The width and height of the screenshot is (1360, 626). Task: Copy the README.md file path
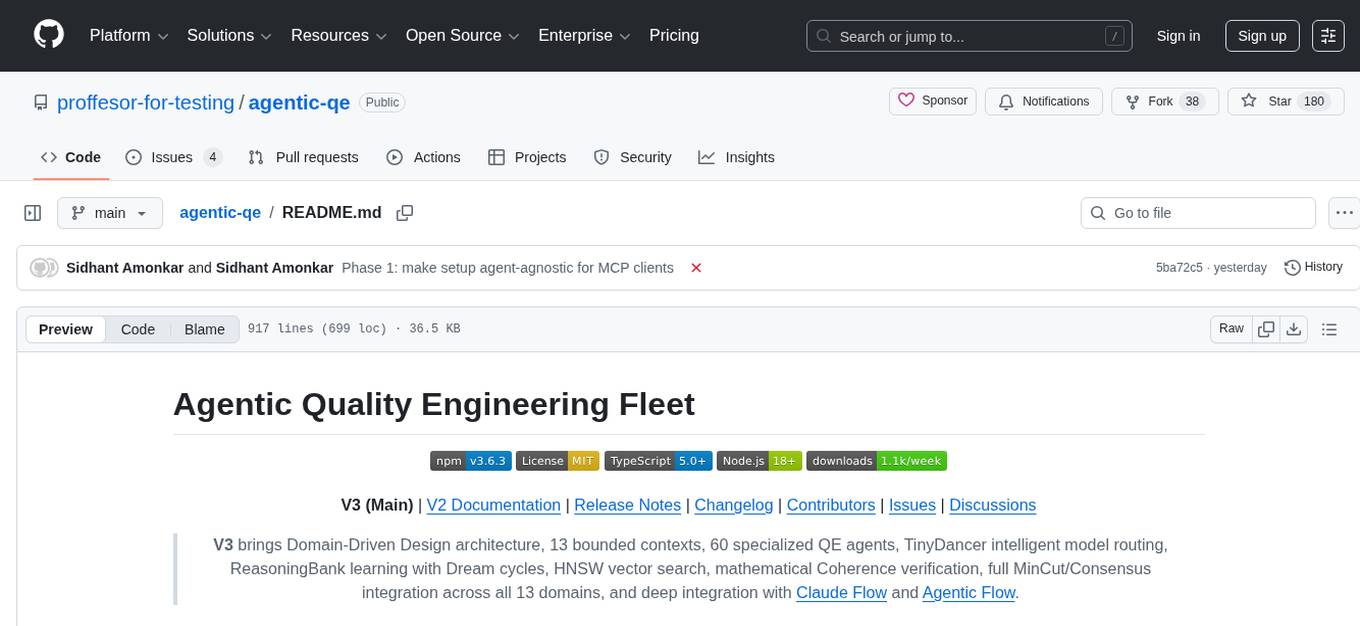click(405, 212)
